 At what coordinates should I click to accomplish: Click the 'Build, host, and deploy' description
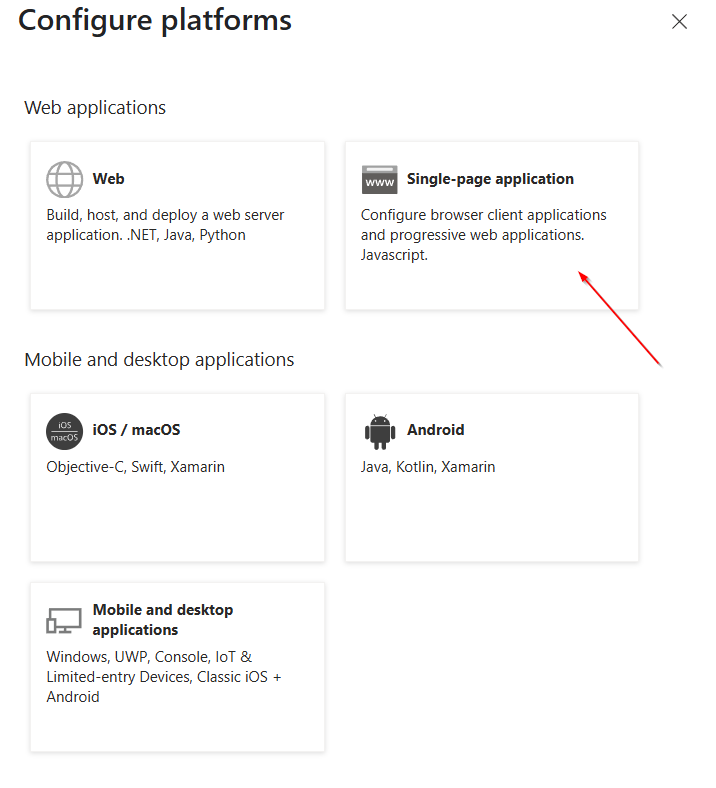(165, 225)
